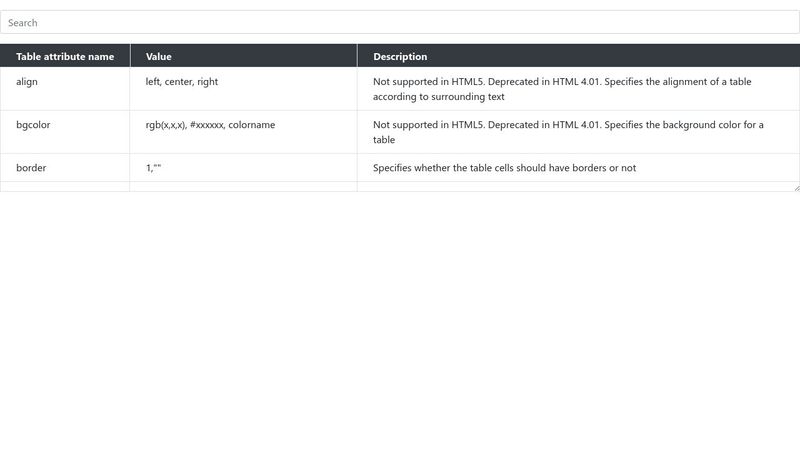Click the word 'table' ending bgcolor description
The image size is (800, 450).
pos(384,140)
